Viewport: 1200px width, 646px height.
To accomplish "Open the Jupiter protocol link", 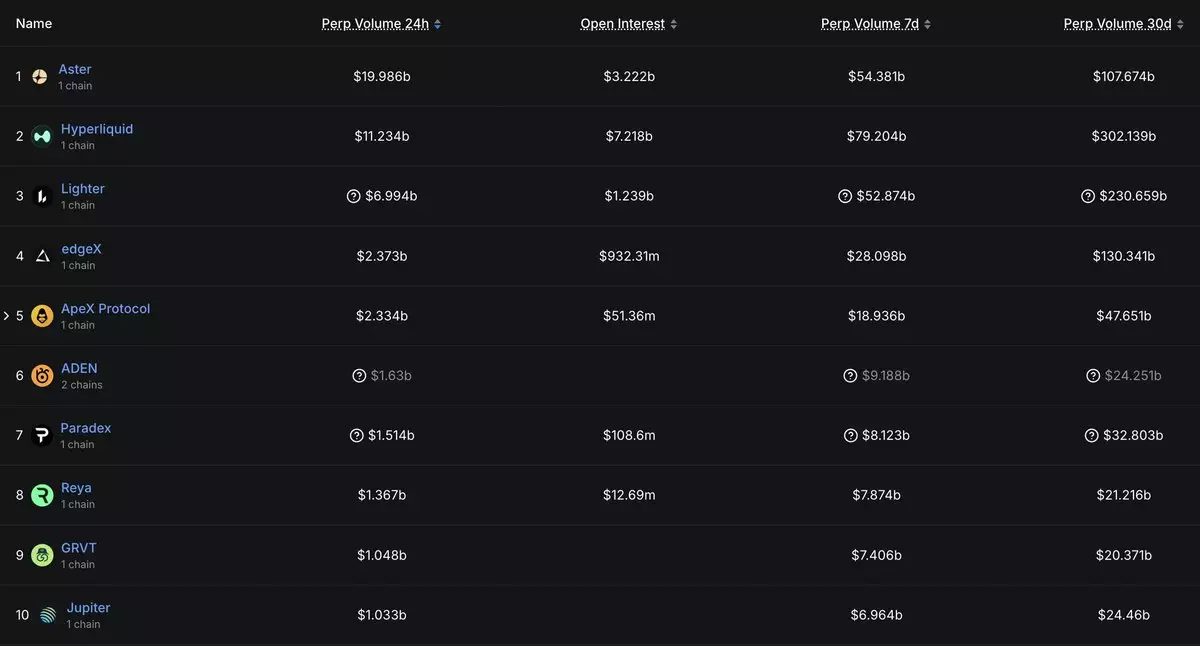I will click(88, 608).
